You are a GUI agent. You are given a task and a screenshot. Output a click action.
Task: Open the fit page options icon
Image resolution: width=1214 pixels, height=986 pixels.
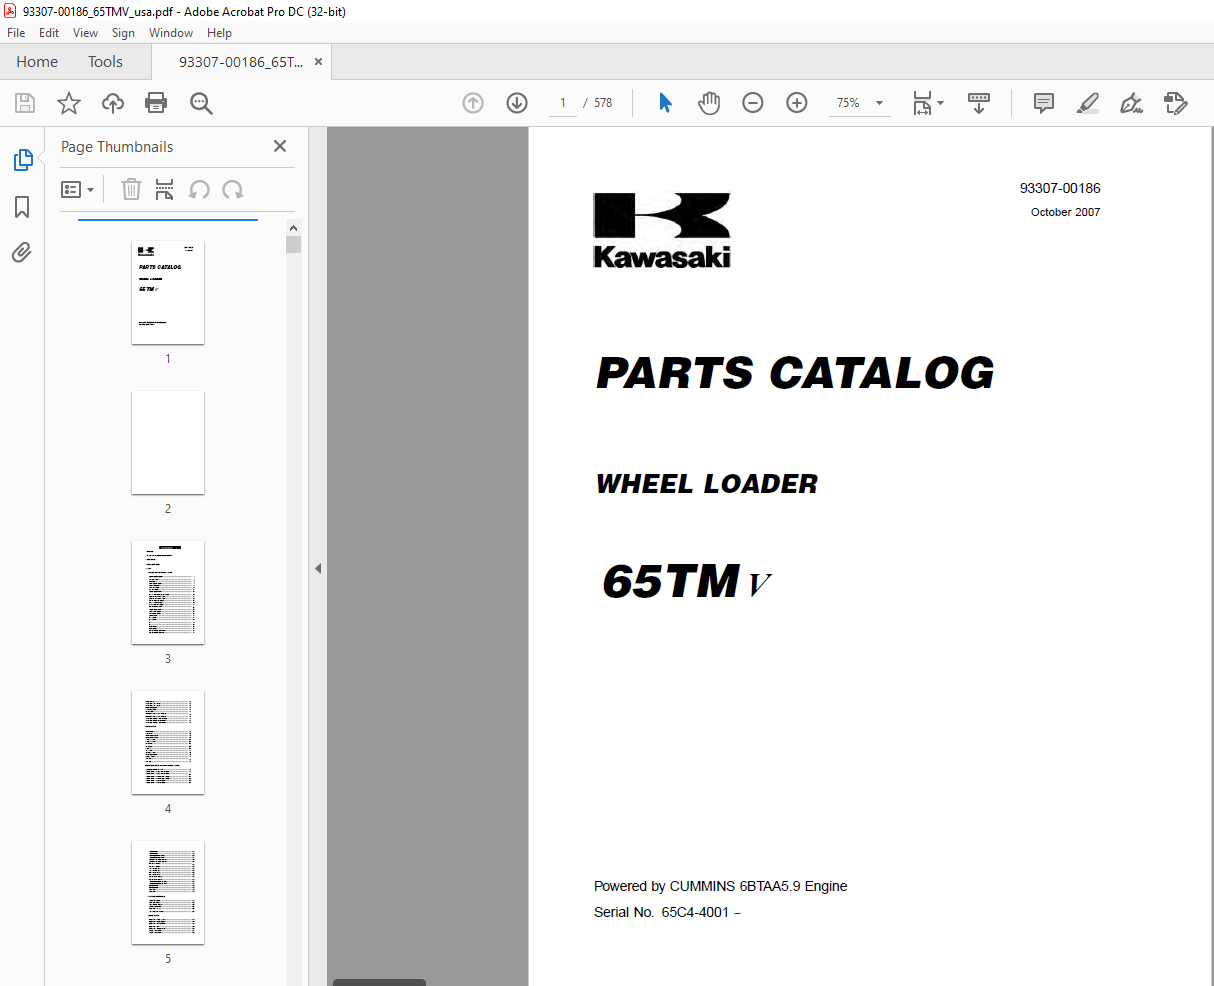tap(927, 103)
